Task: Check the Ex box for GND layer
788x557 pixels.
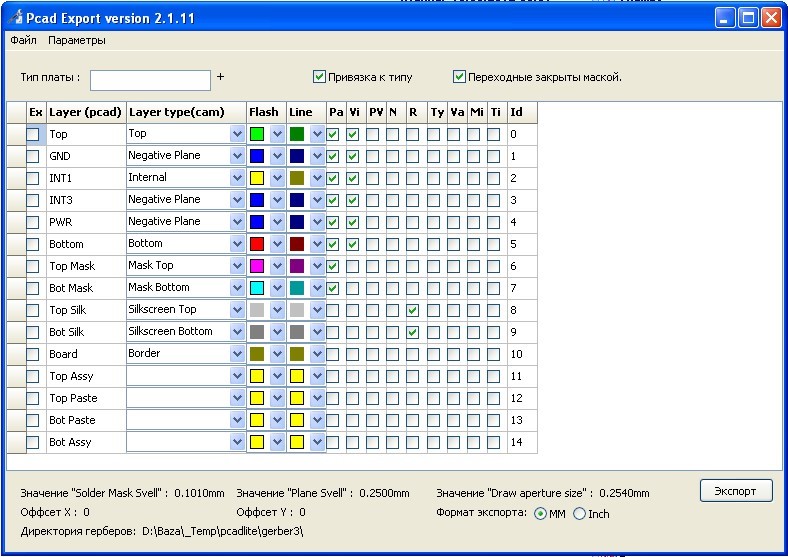Action: (x=33, y=156)
